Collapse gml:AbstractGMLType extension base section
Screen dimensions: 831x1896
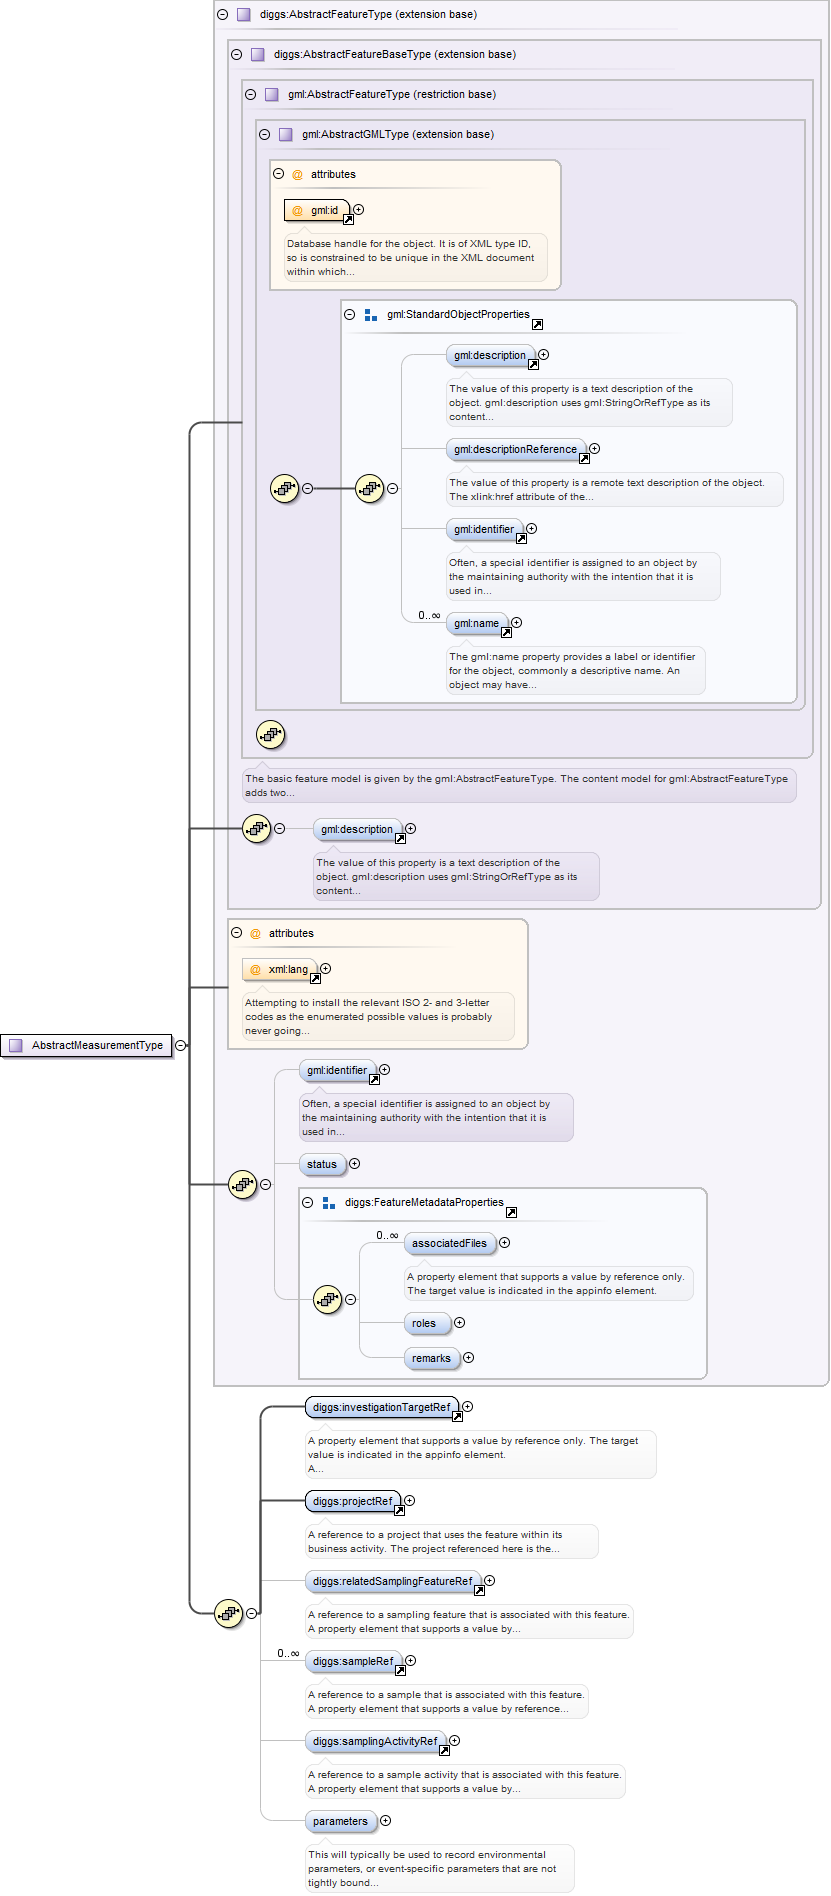pyautogui.click(x=264, y=134)
